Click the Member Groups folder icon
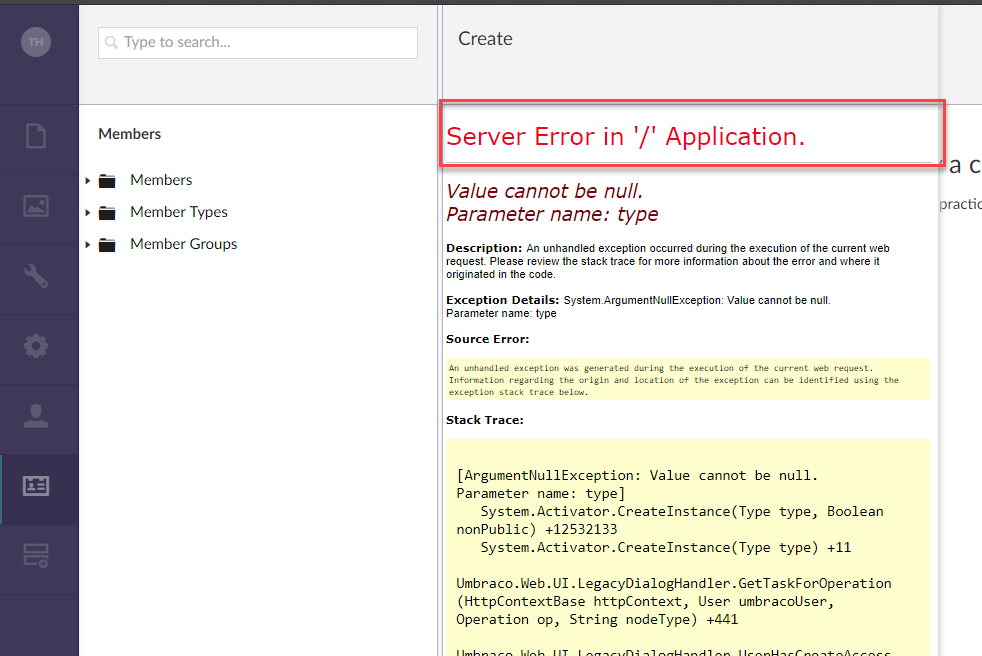This screenshot has height=656, width=982. tap(107, 245)
